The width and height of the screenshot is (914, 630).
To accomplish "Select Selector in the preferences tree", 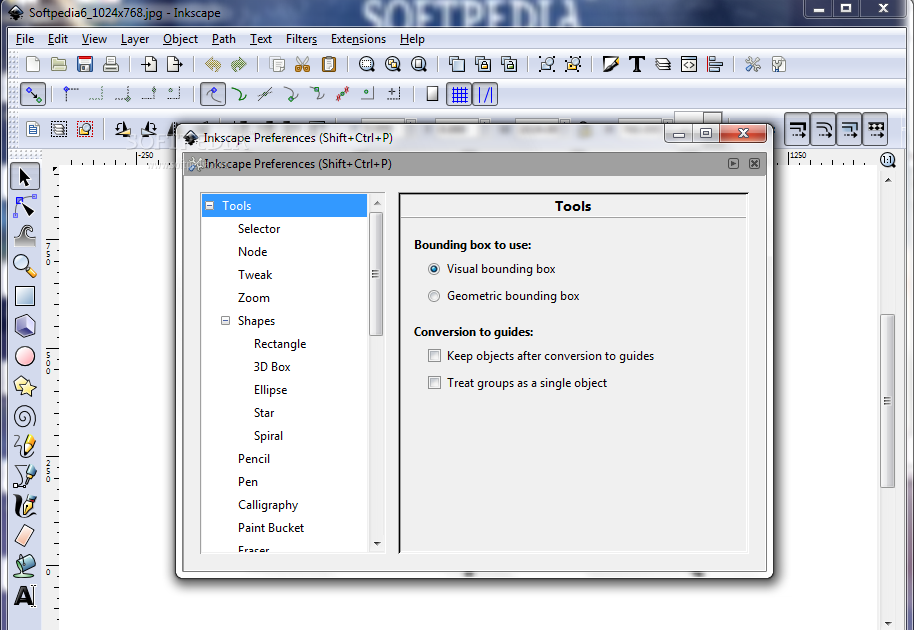I will (x=259, y=229).
